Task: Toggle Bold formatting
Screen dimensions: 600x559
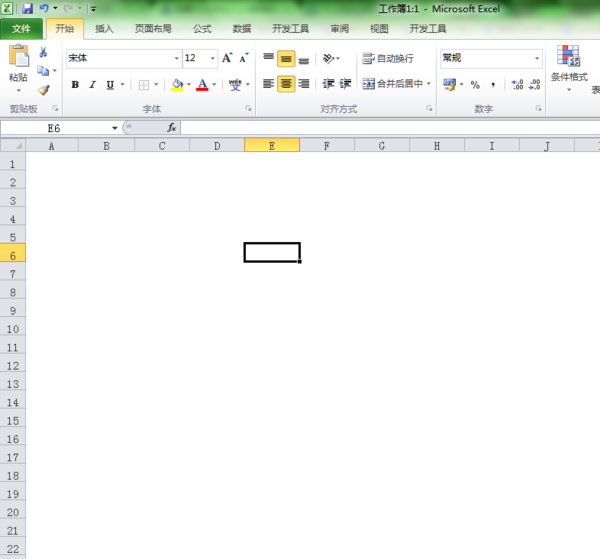Action: 75,85
